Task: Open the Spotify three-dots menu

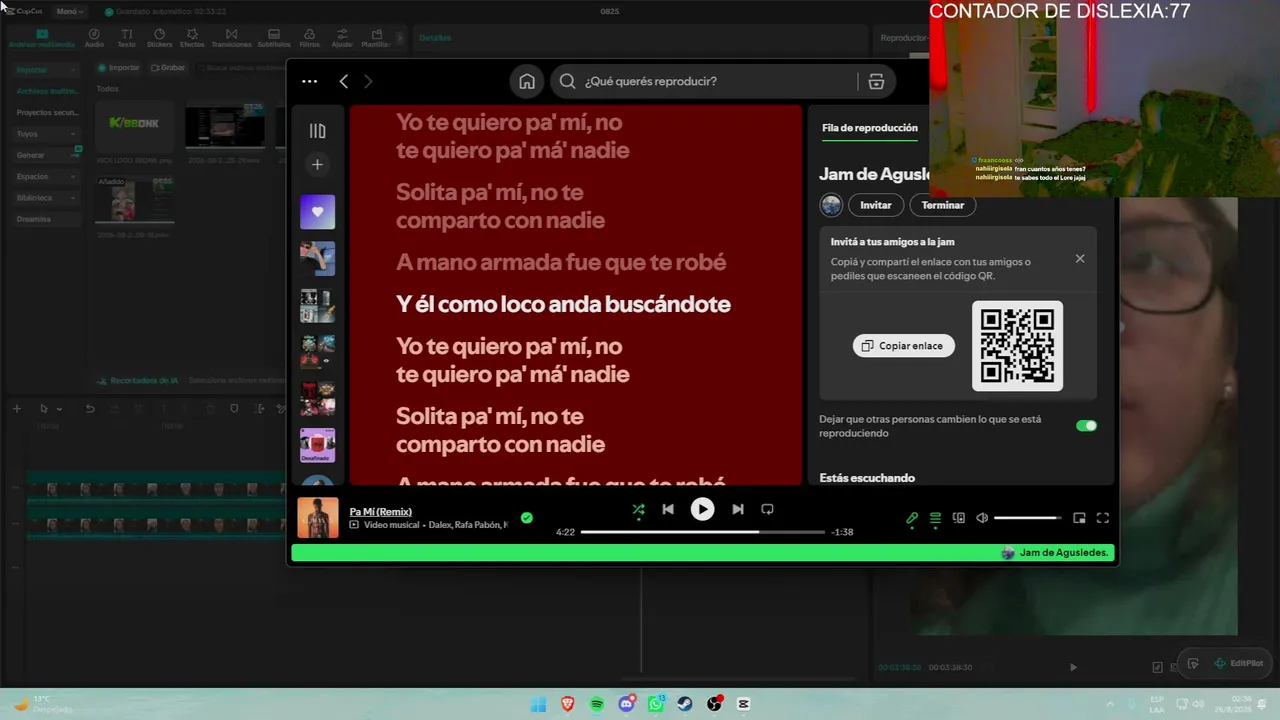Action: point(309,82)
